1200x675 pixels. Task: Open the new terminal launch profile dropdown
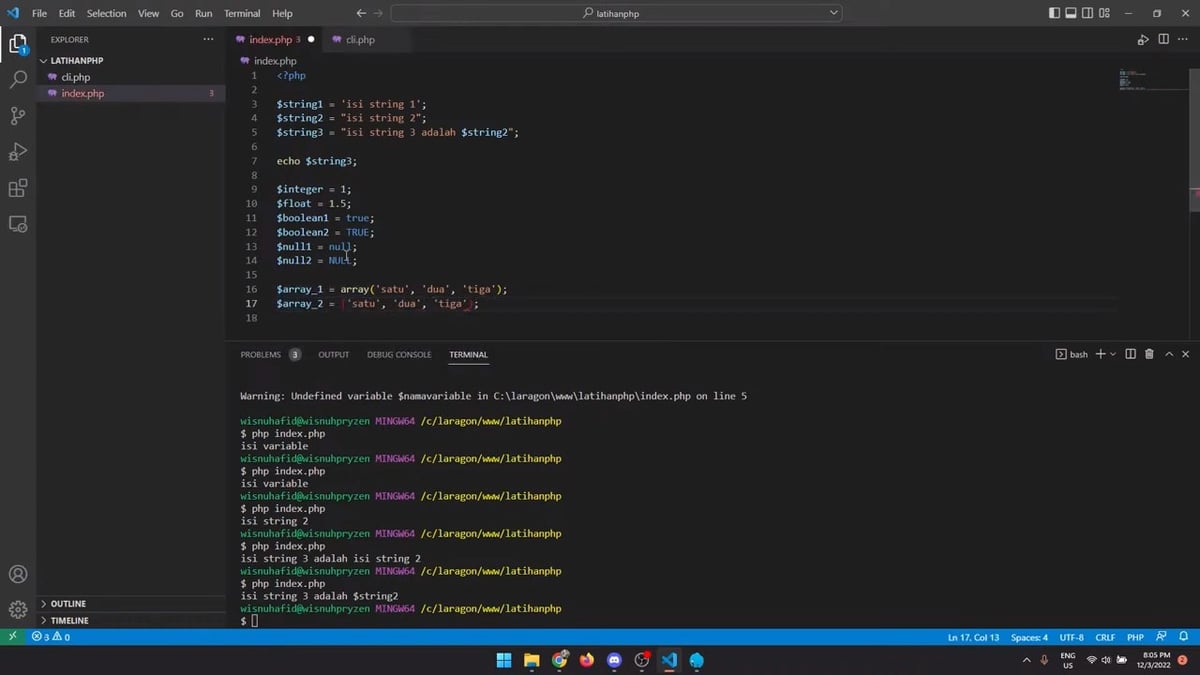pos(1113,354)
